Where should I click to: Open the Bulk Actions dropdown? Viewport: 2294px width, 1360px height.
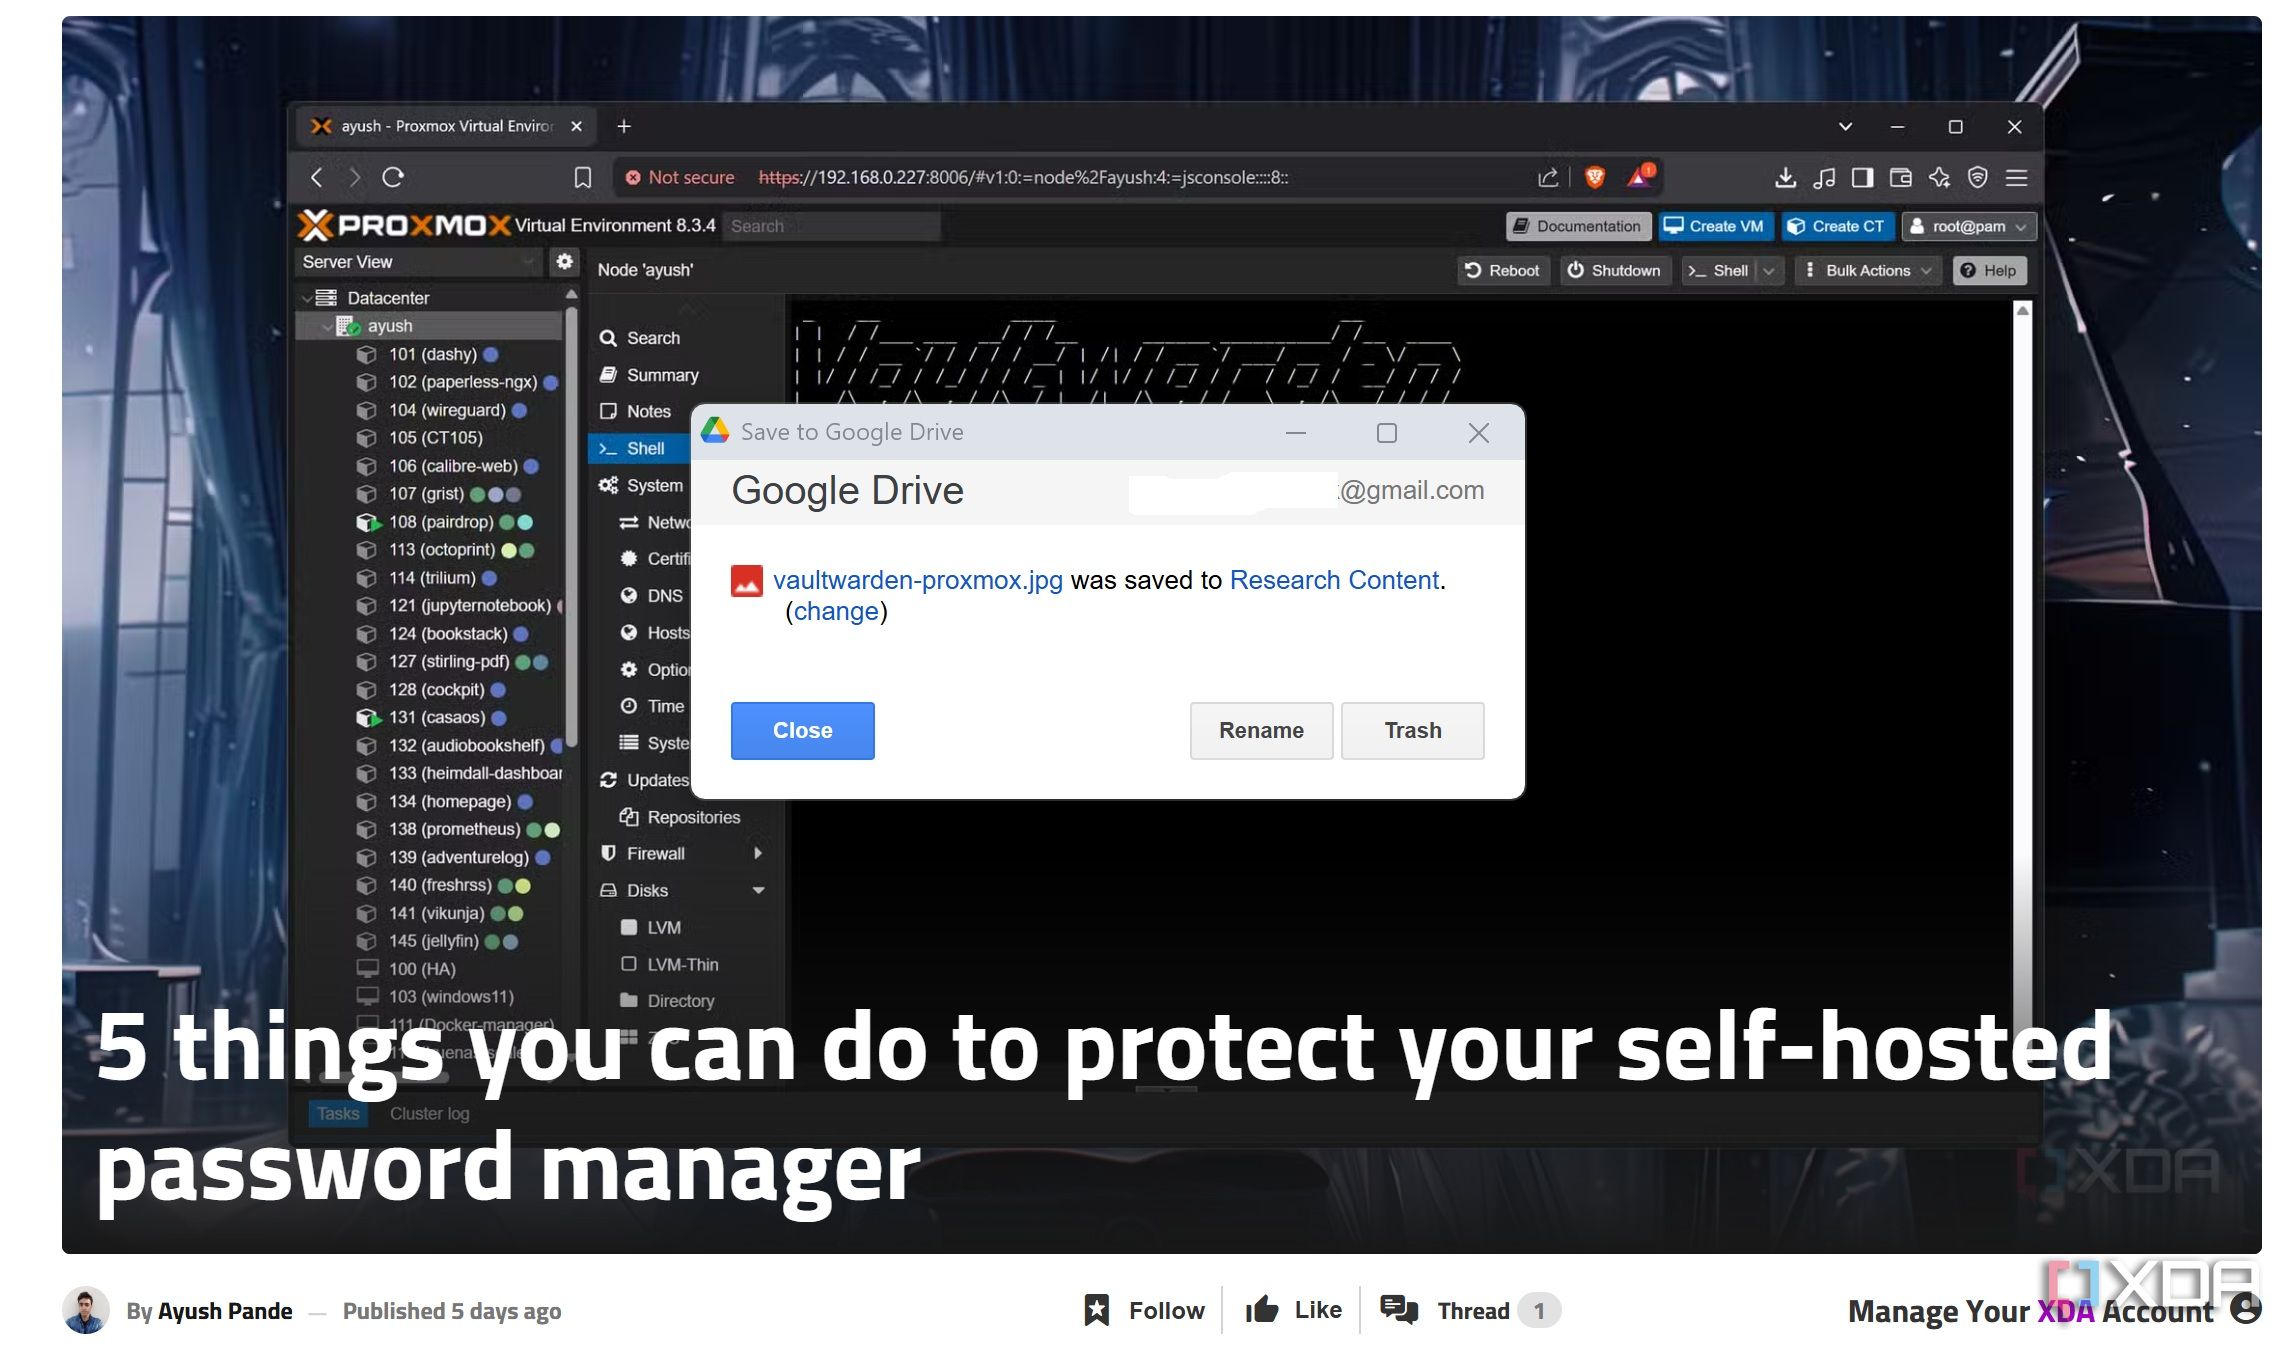[x=1869, y=271]
